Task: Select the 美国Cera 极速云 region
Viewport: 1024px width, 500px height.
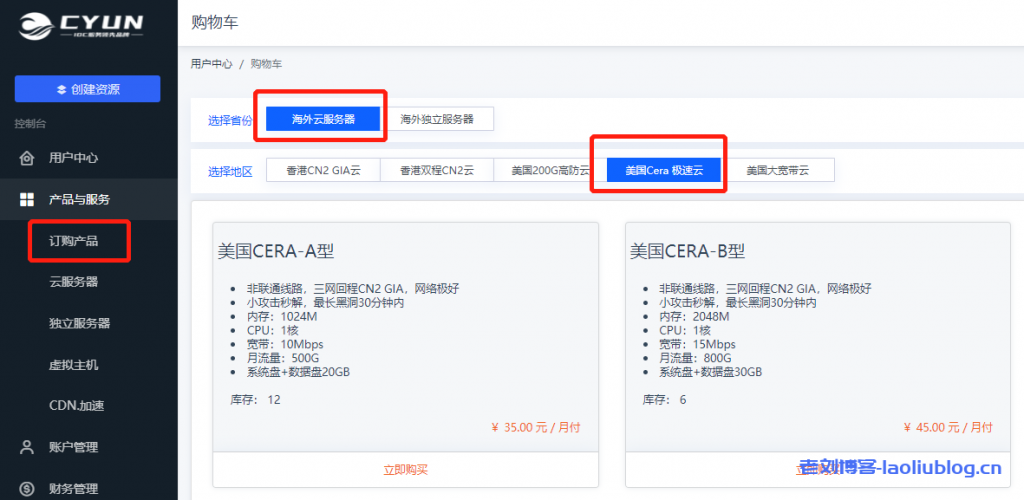Action: pyautogui.click(x=664, y=170)
